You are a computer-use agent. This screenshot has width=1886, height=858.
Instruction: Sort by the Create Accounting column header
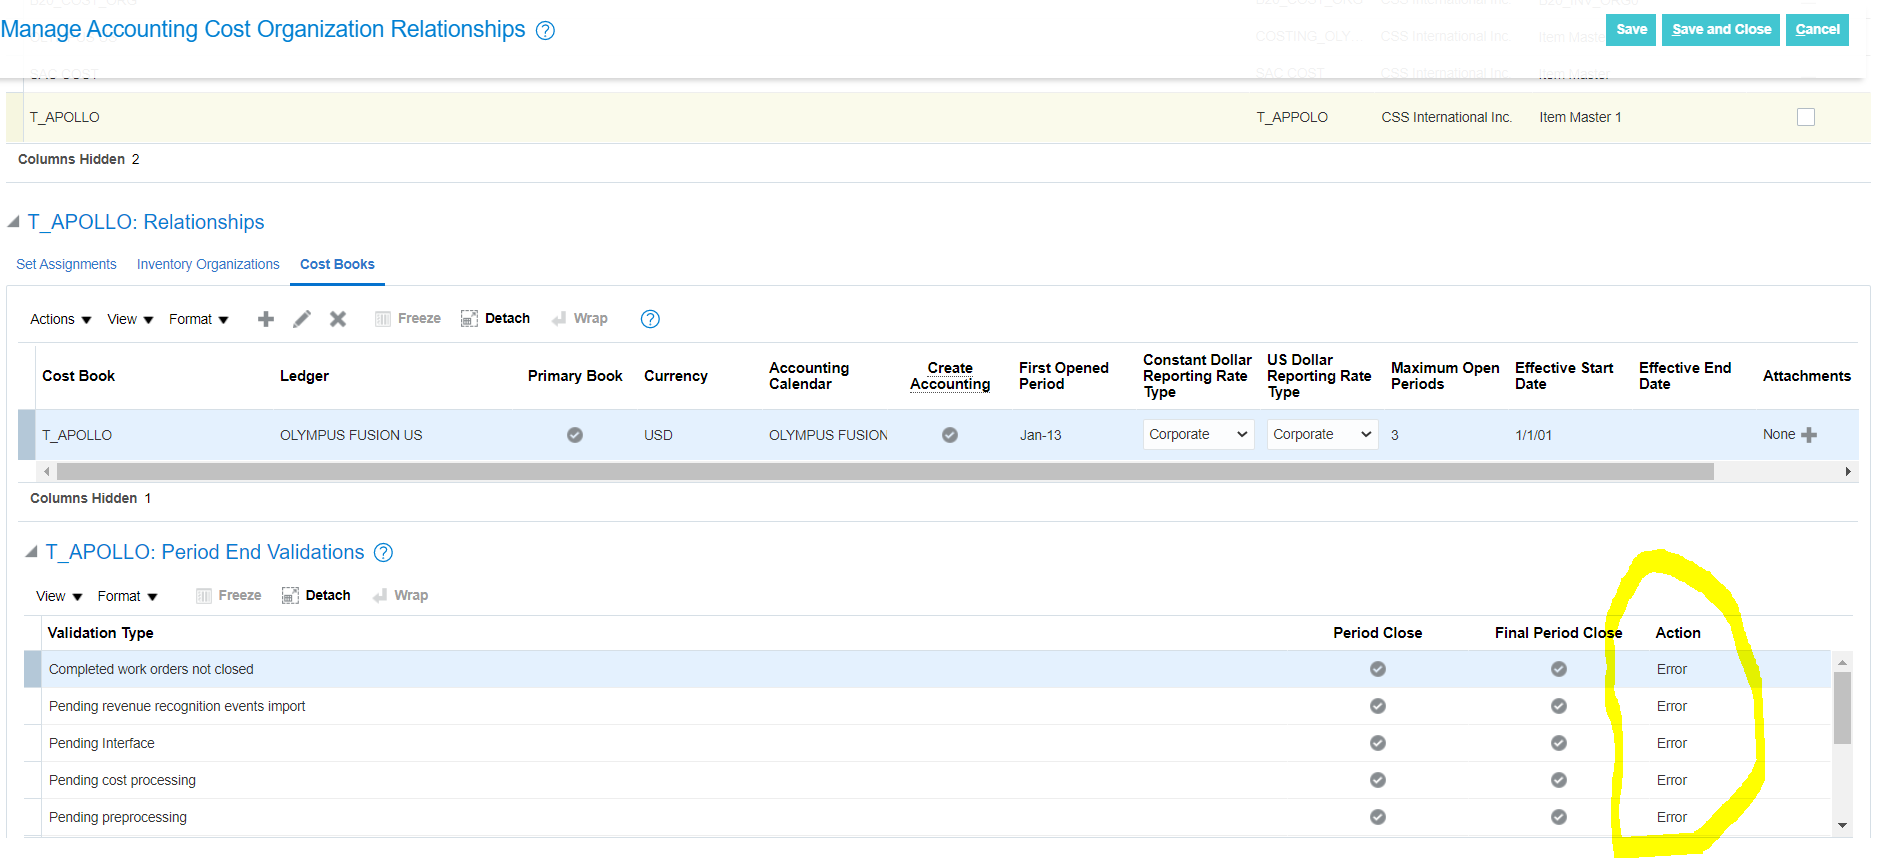coord(950,376)
